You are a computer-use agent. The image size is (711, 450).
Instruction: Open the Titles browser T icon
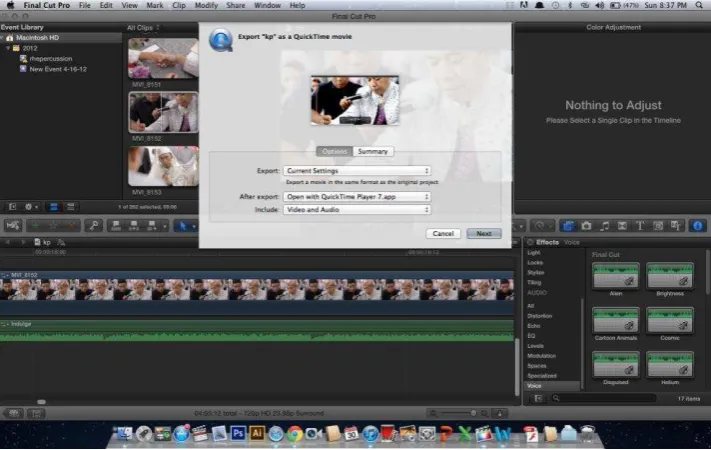point(640,225)
